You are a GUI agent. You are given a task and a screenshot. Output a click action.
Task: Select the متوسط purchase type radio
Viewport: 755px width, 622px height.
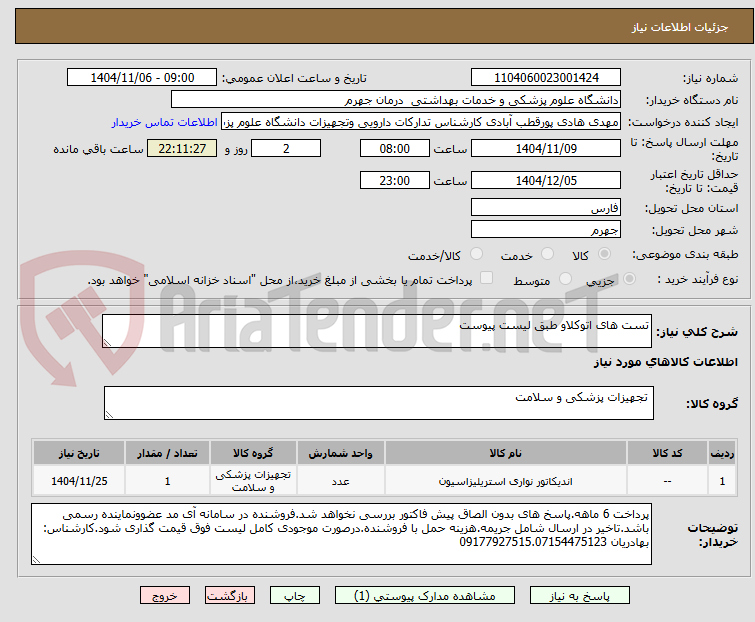pos(565,279)
